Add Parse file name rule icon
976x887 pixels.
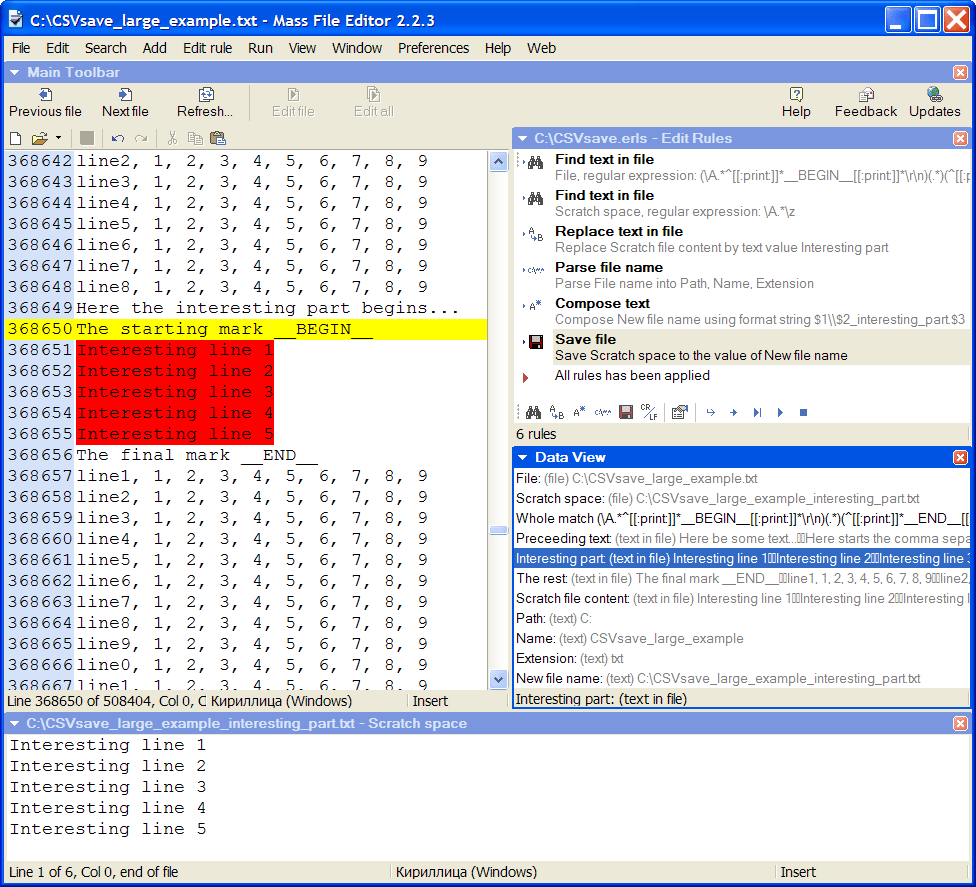point(603,412)
